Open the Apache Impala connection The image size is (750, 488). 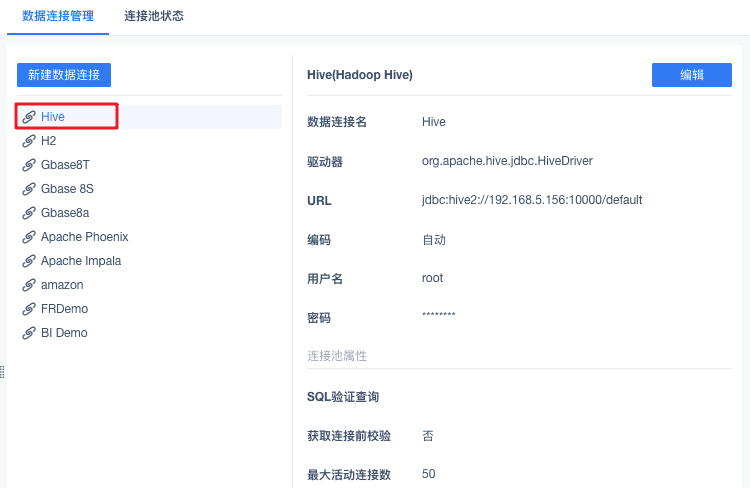(81, 261)
